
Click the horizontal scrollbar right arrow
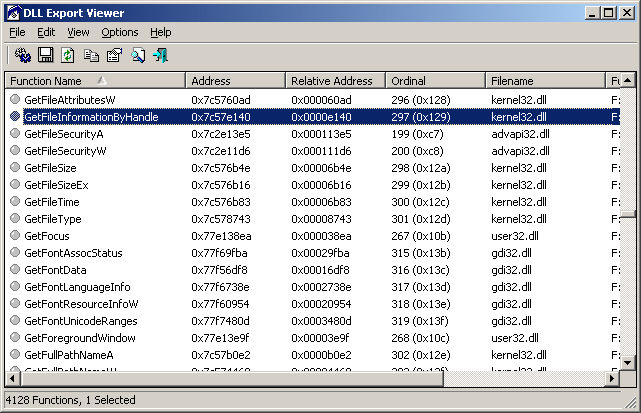[610, 380]
